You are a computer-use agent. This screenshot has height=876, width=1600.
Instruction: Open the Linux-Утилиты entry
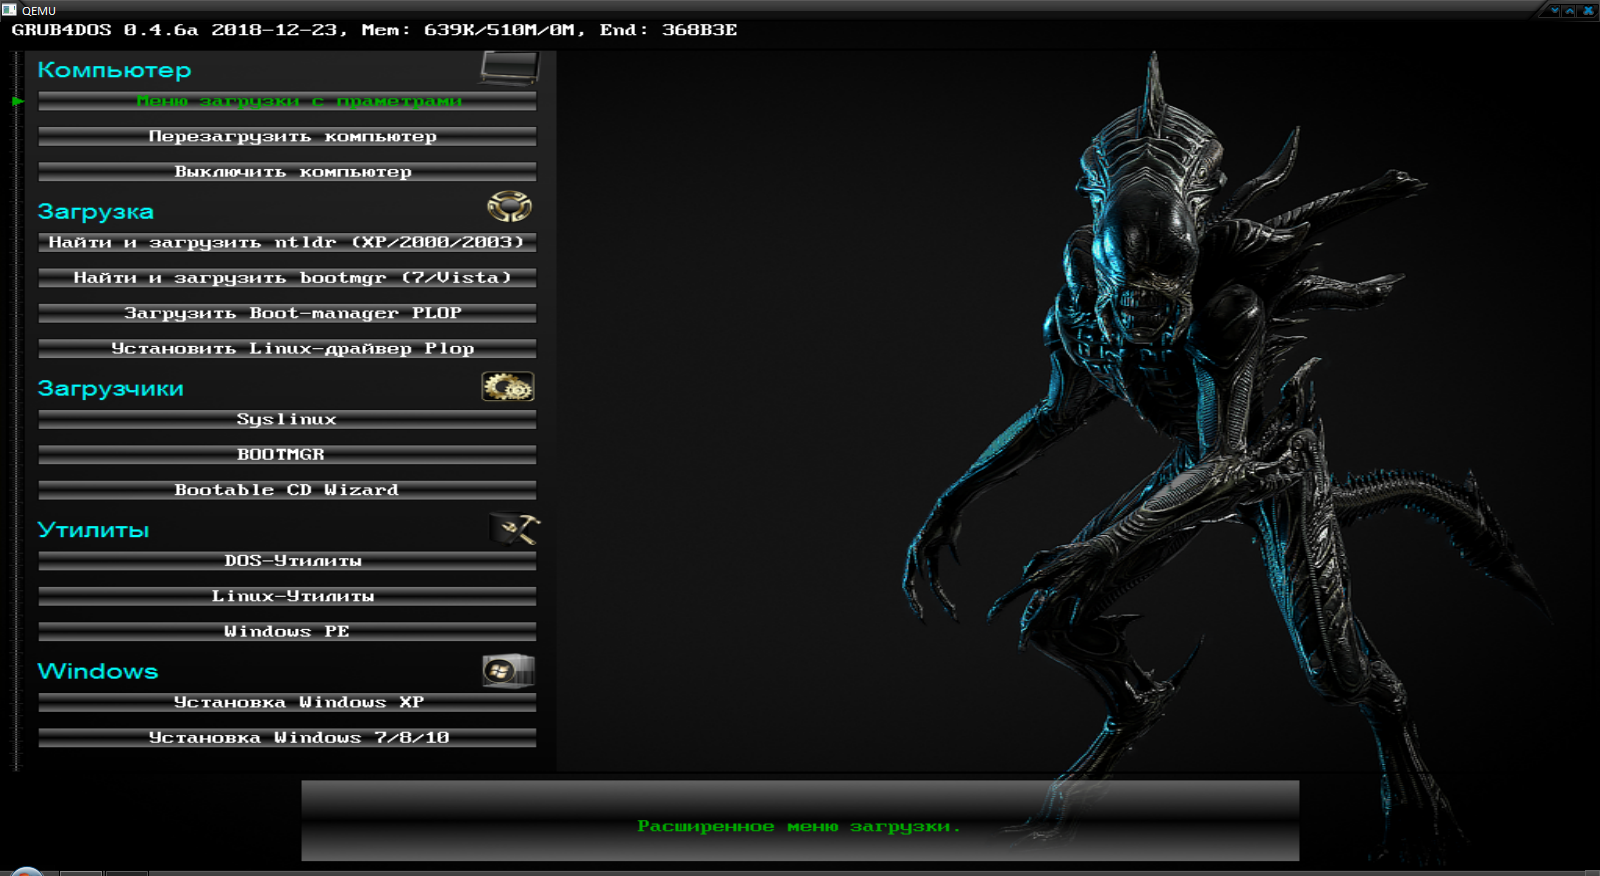tap(287, 596)
